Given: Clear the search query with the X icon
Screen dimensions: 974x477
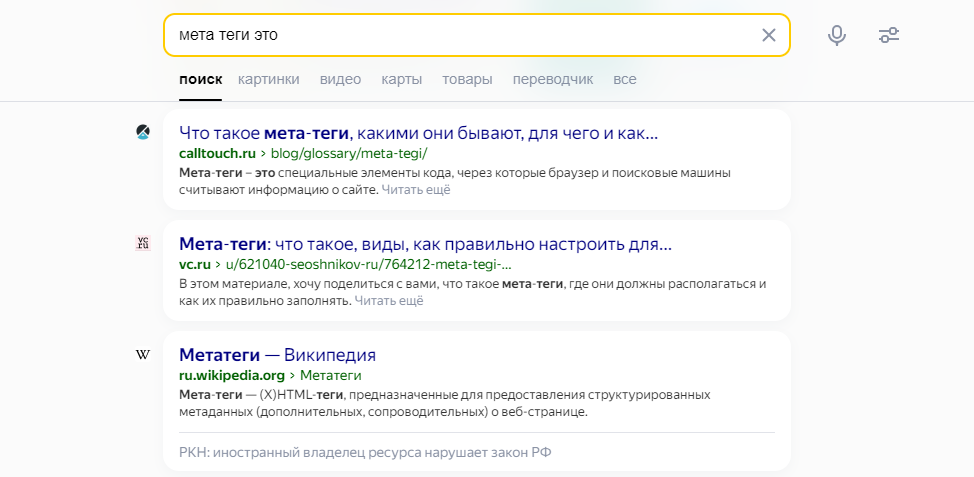Looking at the screenshot, I should [x=768, y=35].
